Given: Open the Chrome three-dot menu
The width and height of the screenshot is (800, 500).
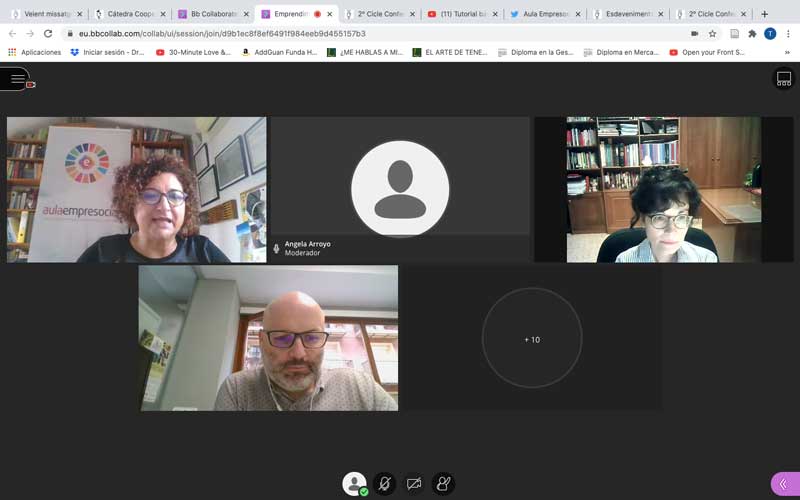Looking at the screenshot, I should 788,34.
